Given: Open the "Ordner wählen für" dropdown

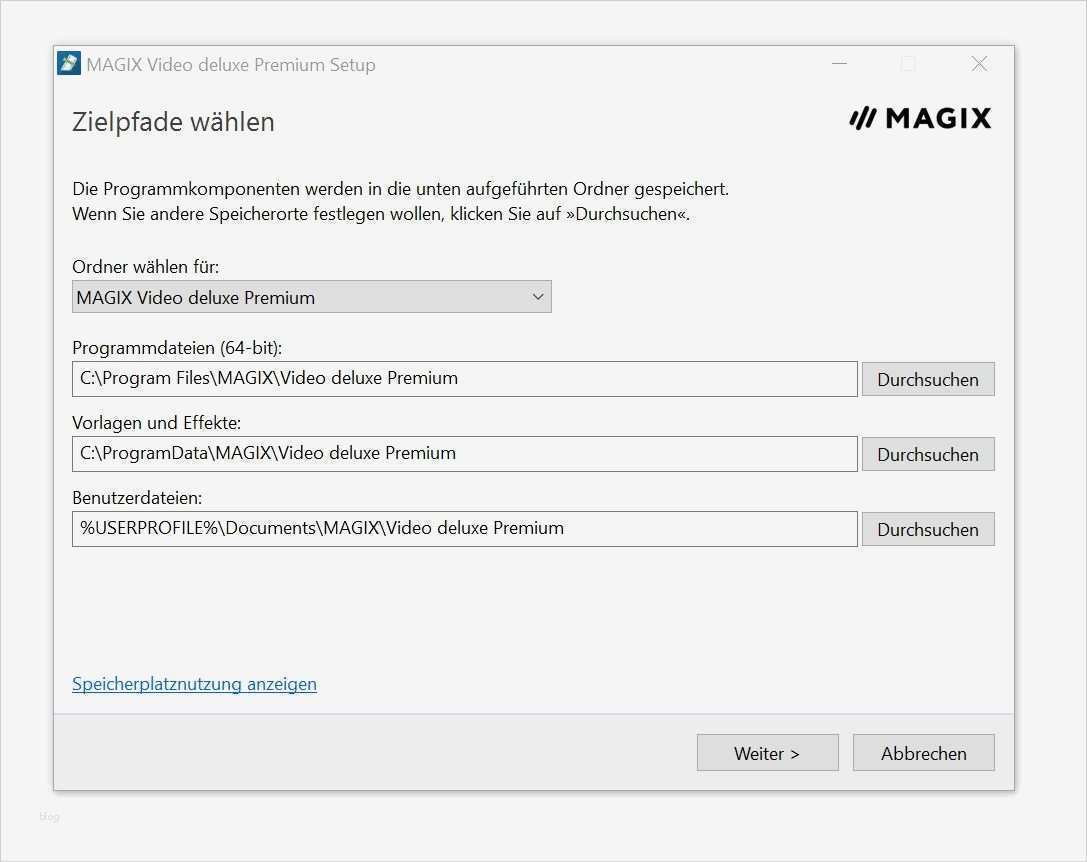Looking at the screenshot, I should [x=312, y=297].
